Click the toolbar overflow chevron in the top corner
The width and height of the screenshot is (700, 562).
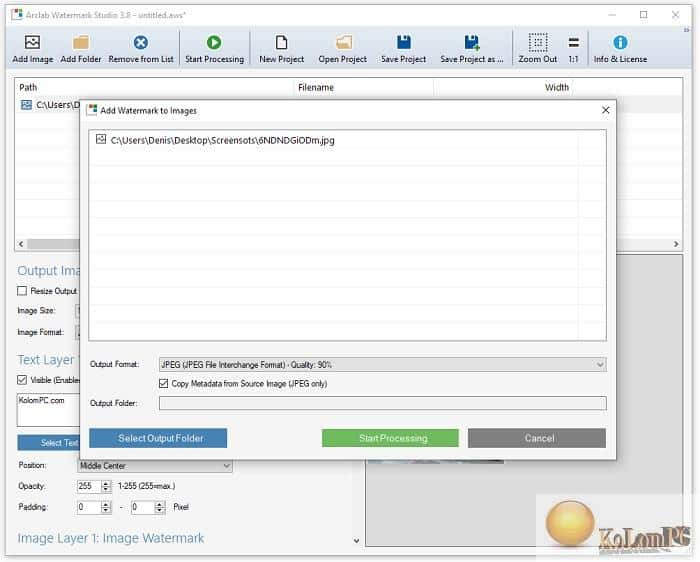coord(687,30)
